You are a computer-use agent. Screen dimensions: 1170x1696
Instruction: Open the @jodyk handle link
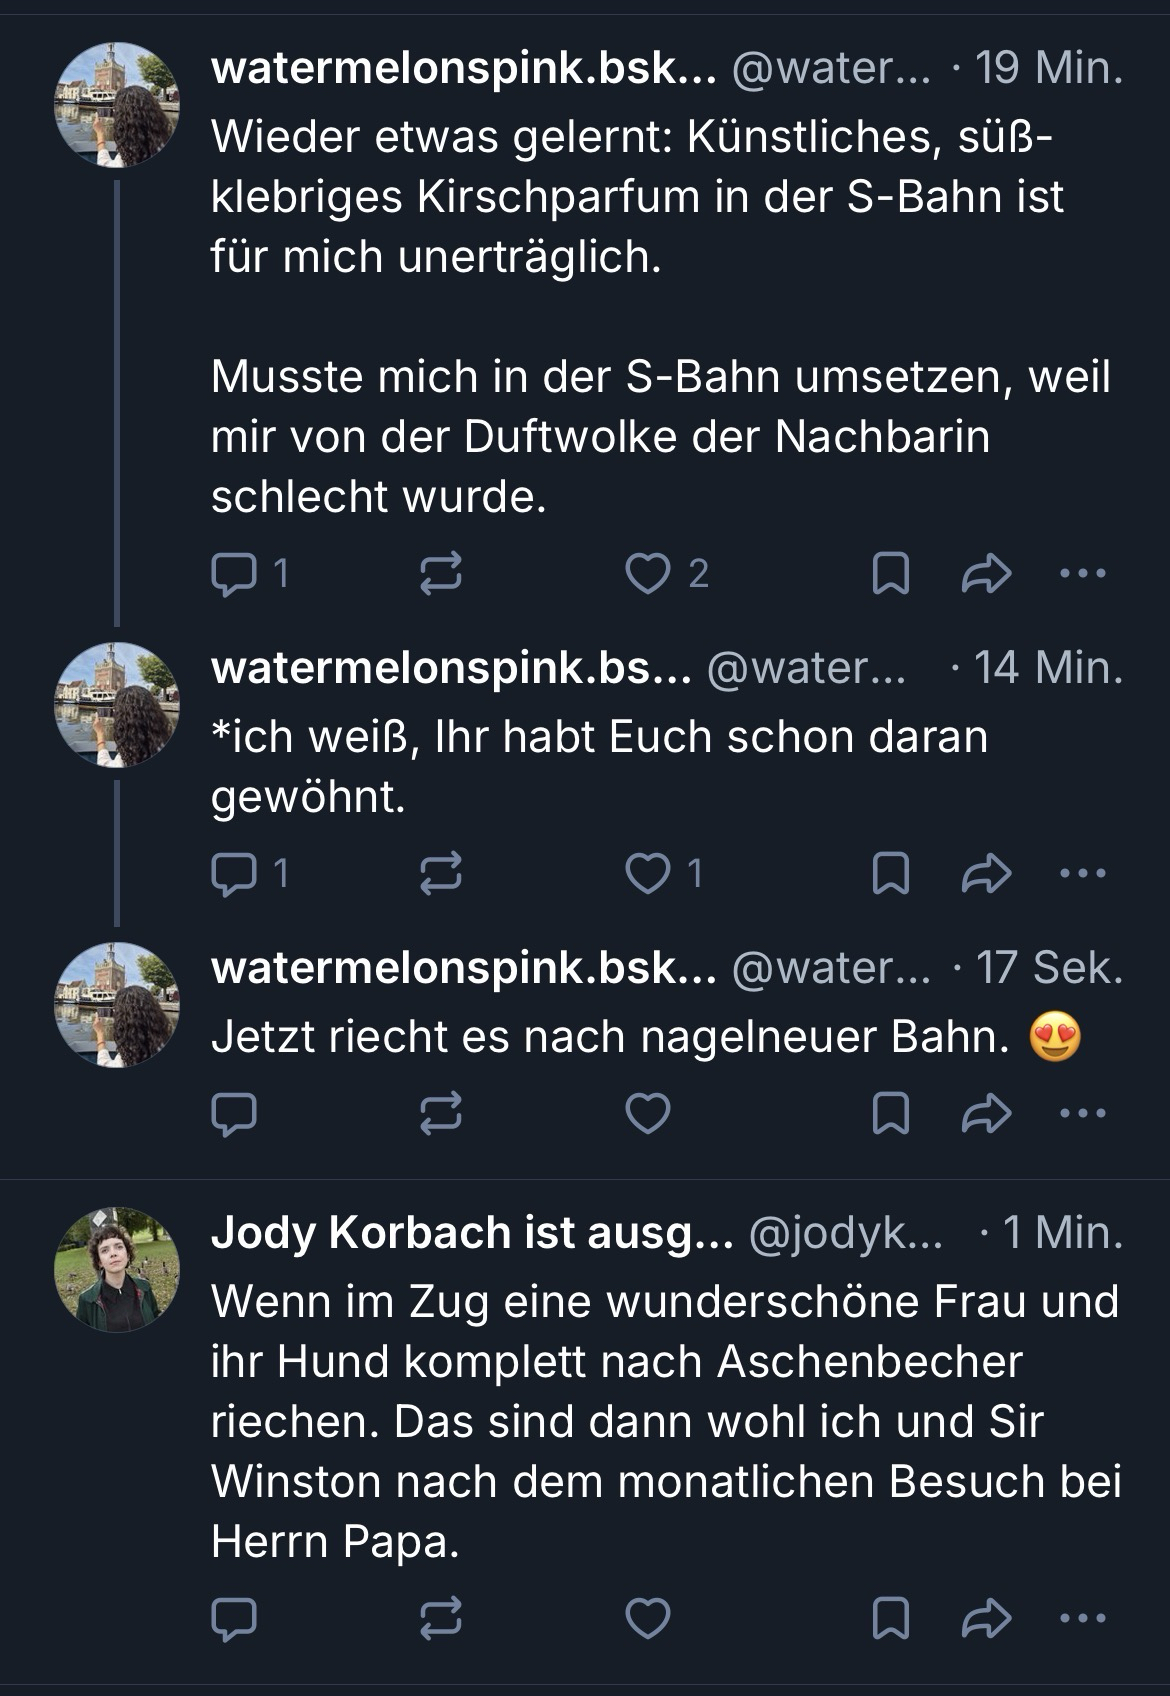[845, 1233]
